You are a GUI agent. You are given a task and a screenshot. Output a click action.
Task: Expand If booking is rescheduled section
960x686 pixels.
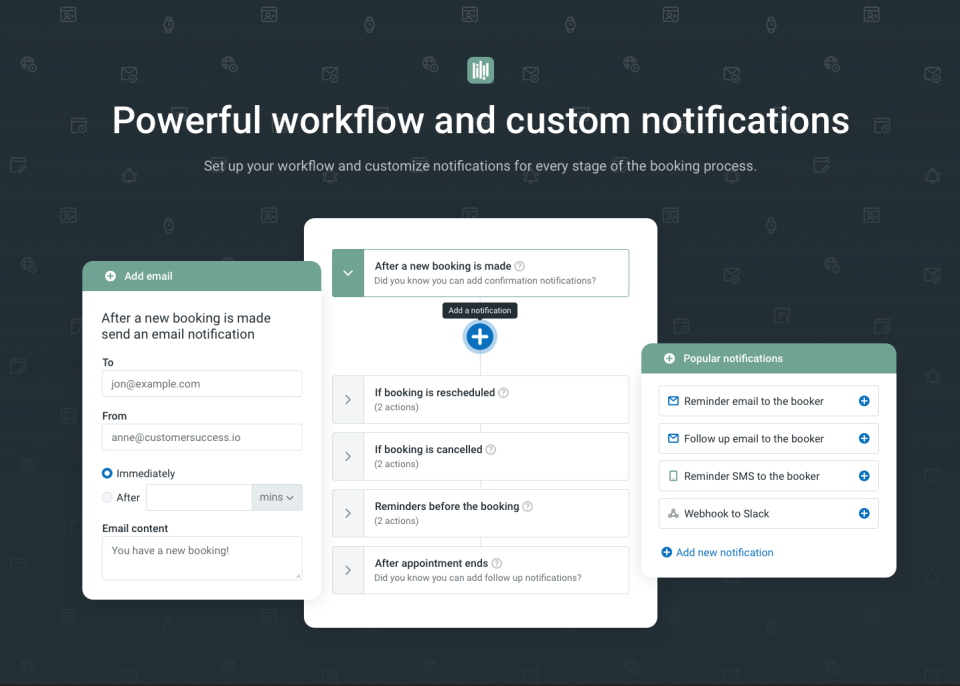tap(348, 400)
